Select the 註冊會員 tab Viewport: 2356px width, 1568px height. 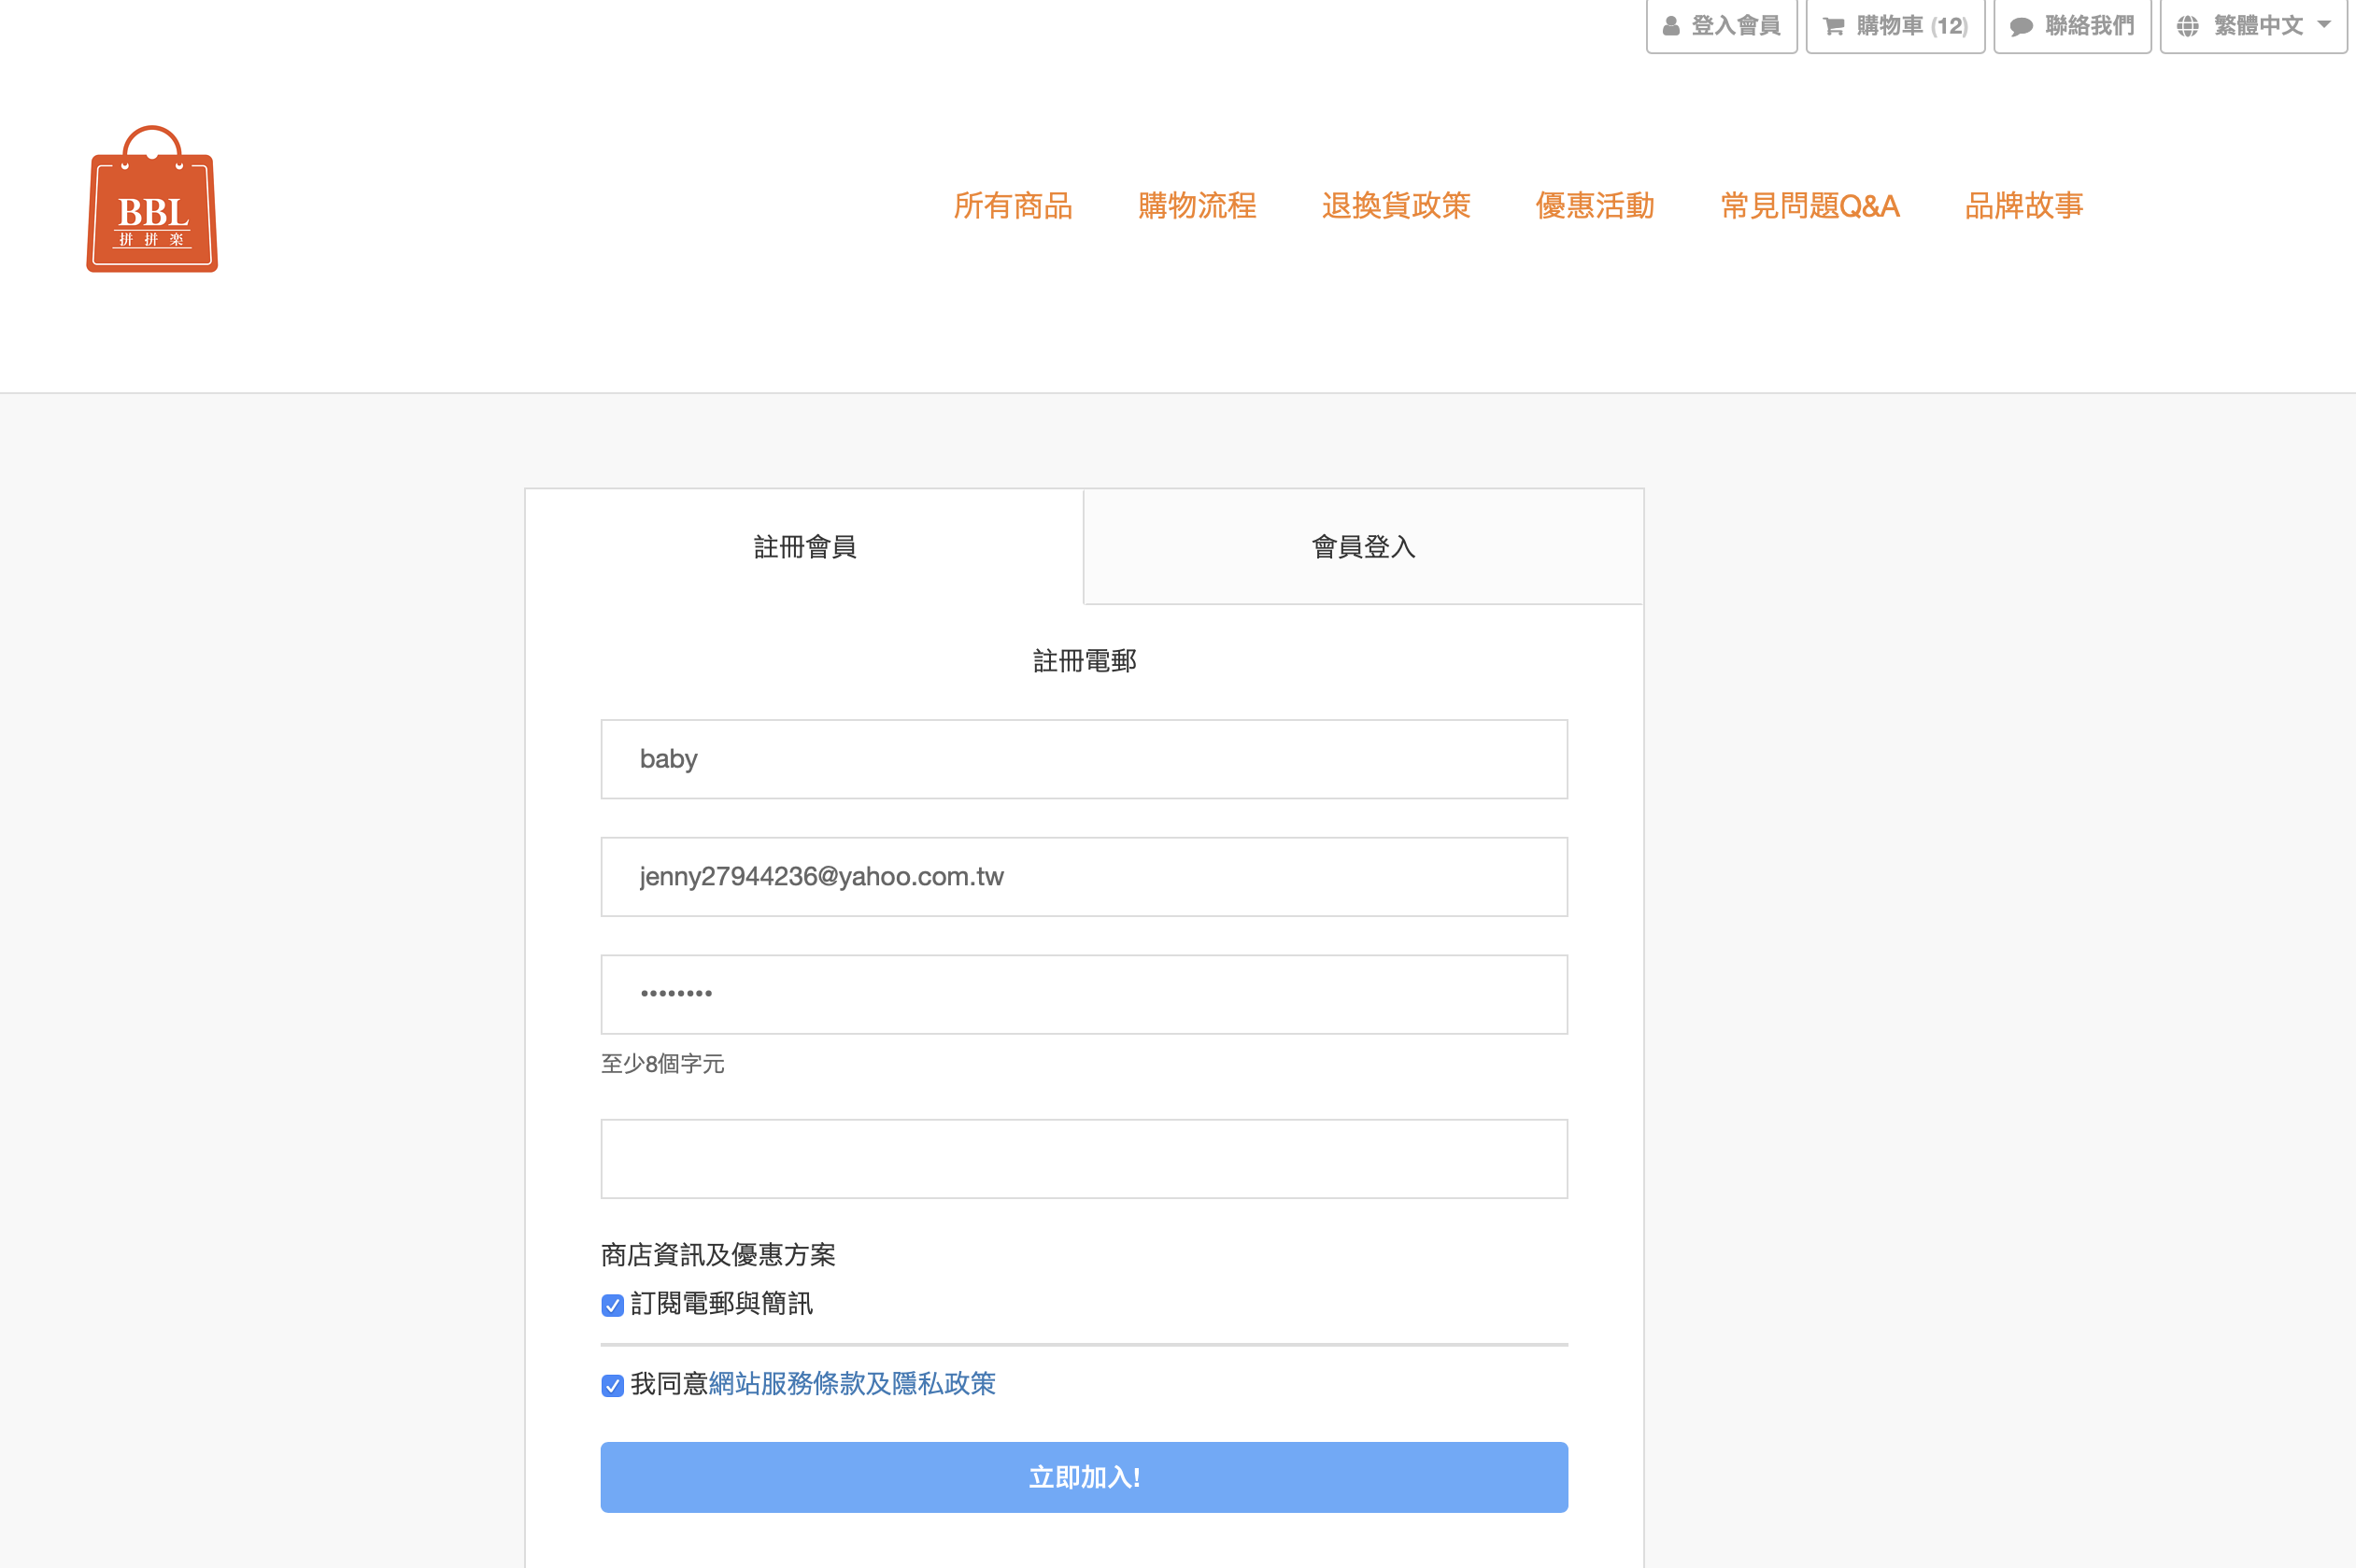tap(804, 547)
